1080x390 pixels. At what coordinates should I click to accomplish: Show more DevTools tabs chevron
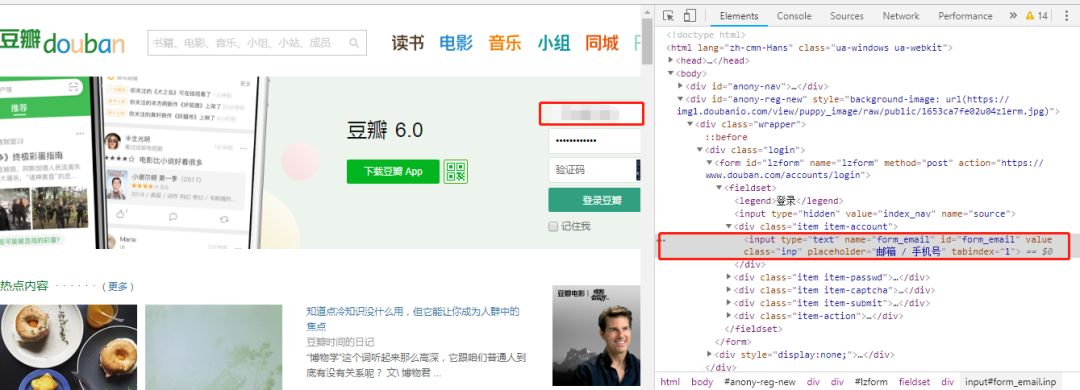click(1012, 16)
